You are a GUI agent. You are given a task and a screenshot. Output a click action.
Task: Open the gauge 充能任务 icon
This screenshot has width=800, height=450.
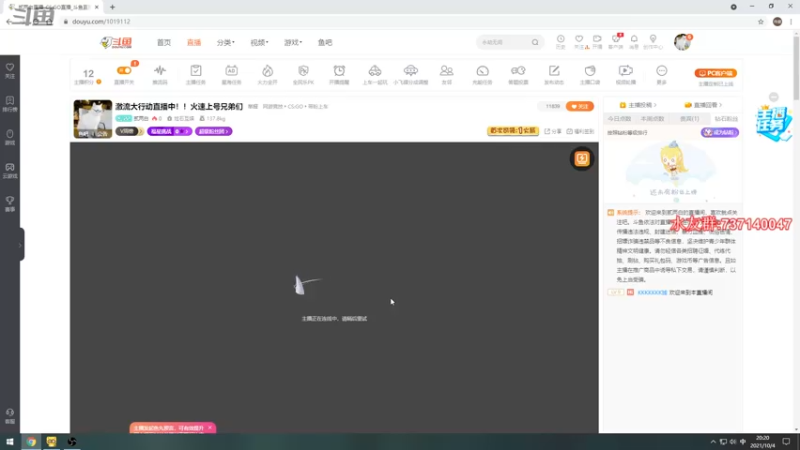tap(483, 70)
